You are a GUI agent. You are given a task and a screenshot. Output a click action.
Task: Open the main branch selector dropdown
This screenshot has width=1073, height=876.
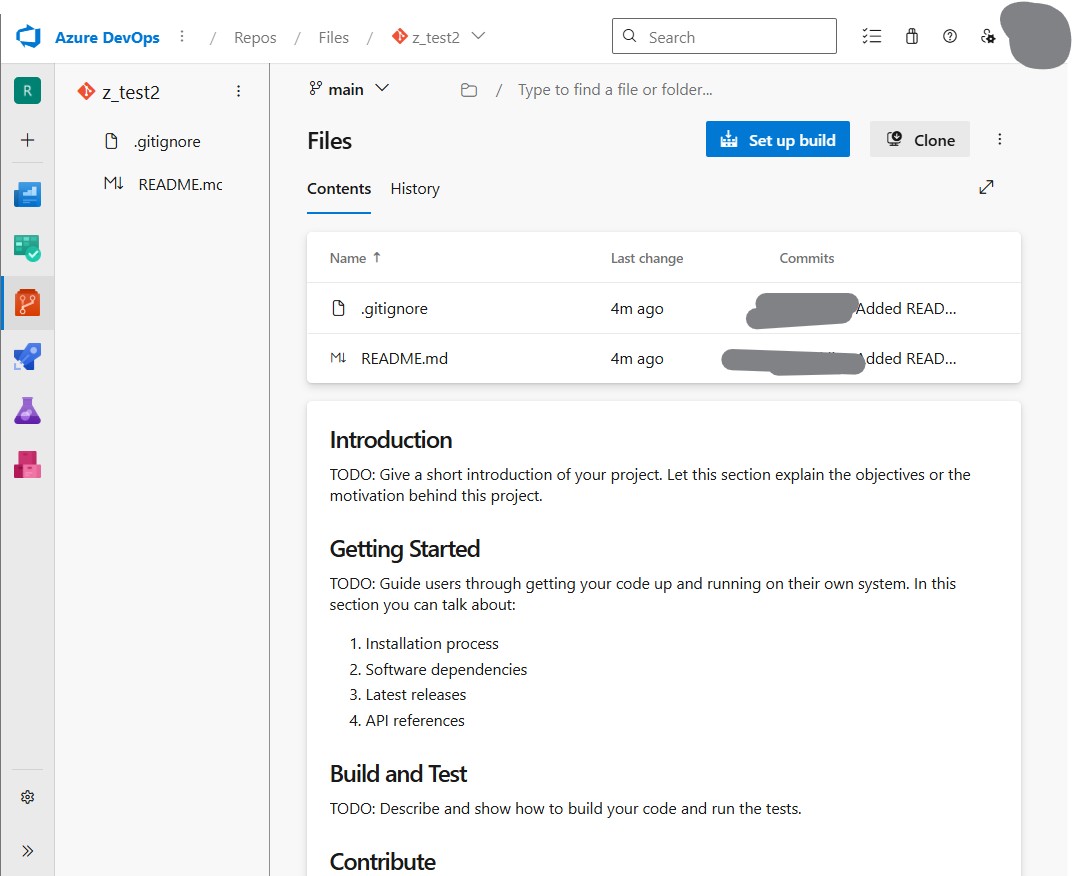point(349,89)
